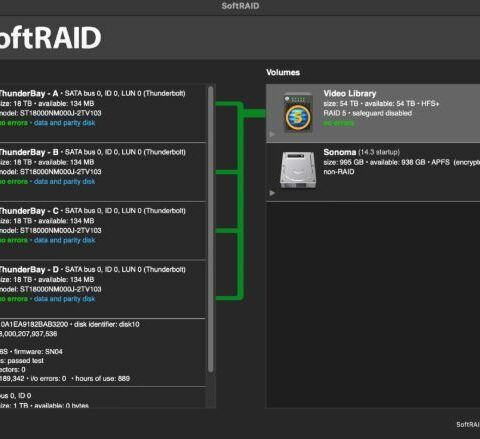Click the SoftRAID window title
480x439 pixels.
click(240, 6)
